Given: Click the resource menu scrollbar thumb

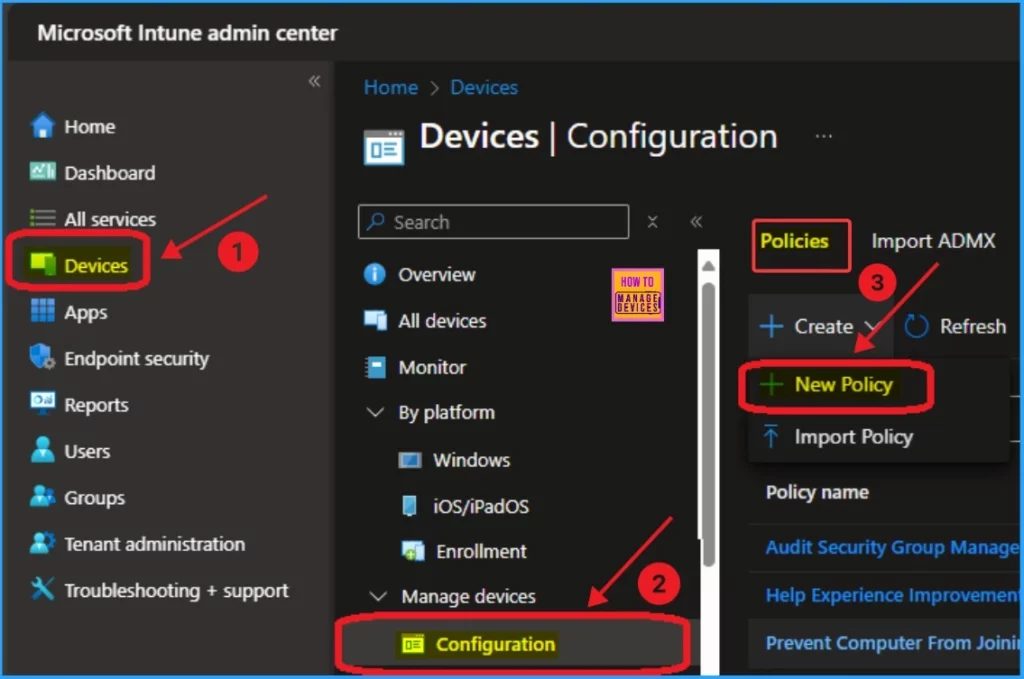Looking at the screenshot, I should tap(709, 424).
